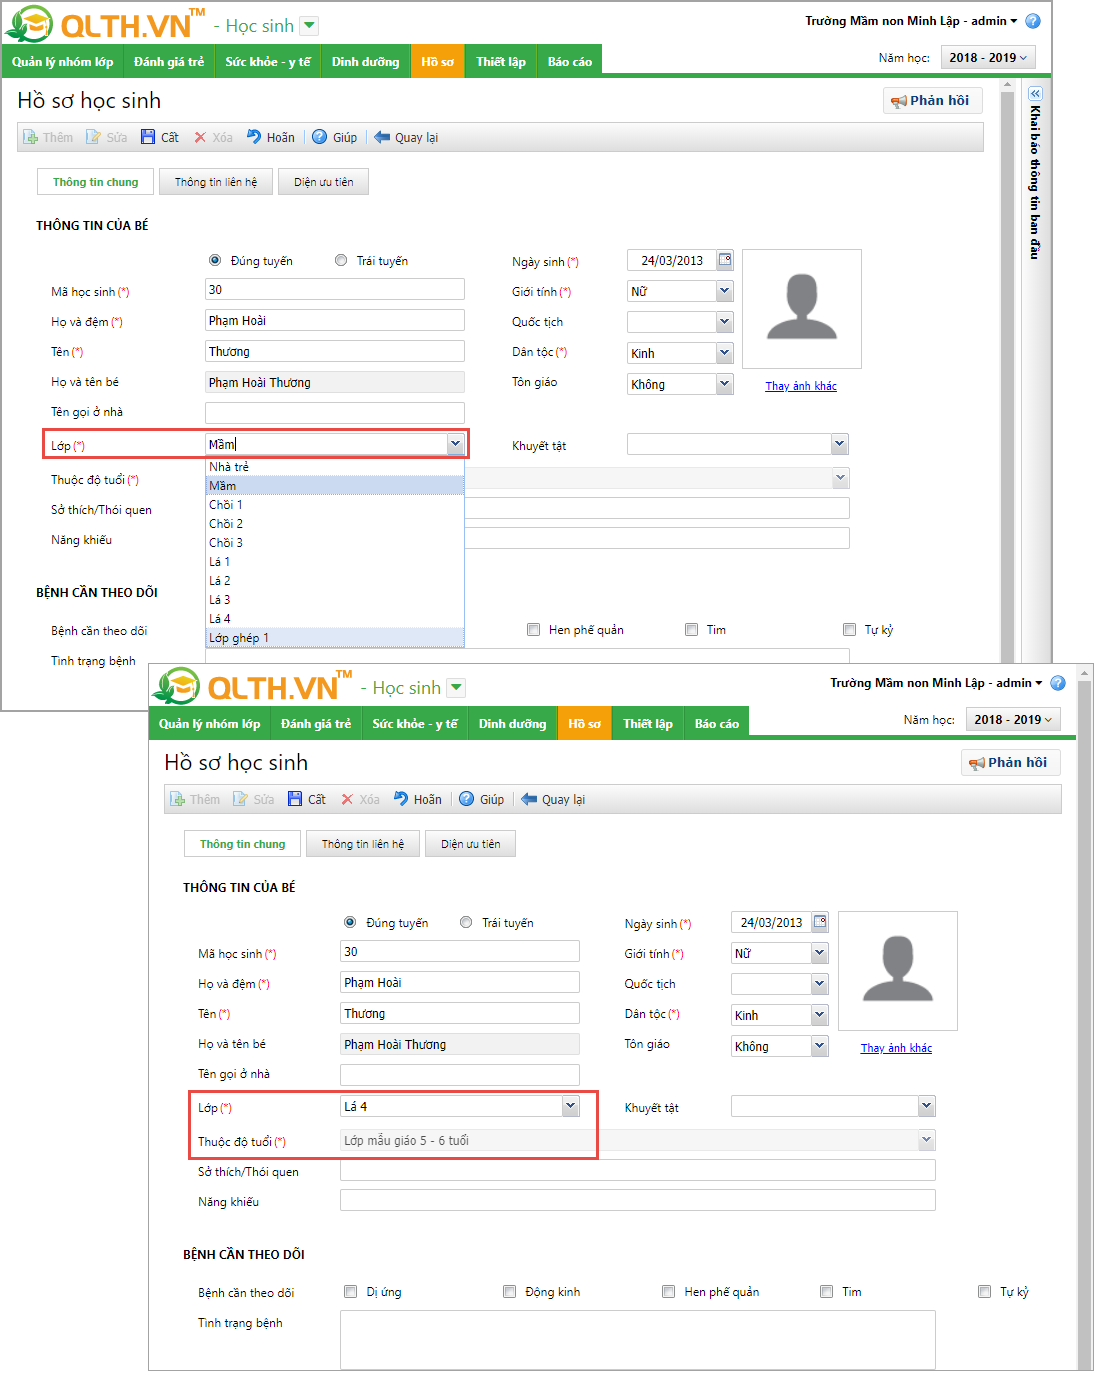
Task: Open the Khuyết tật dropdown in top window
Action: 840,444
